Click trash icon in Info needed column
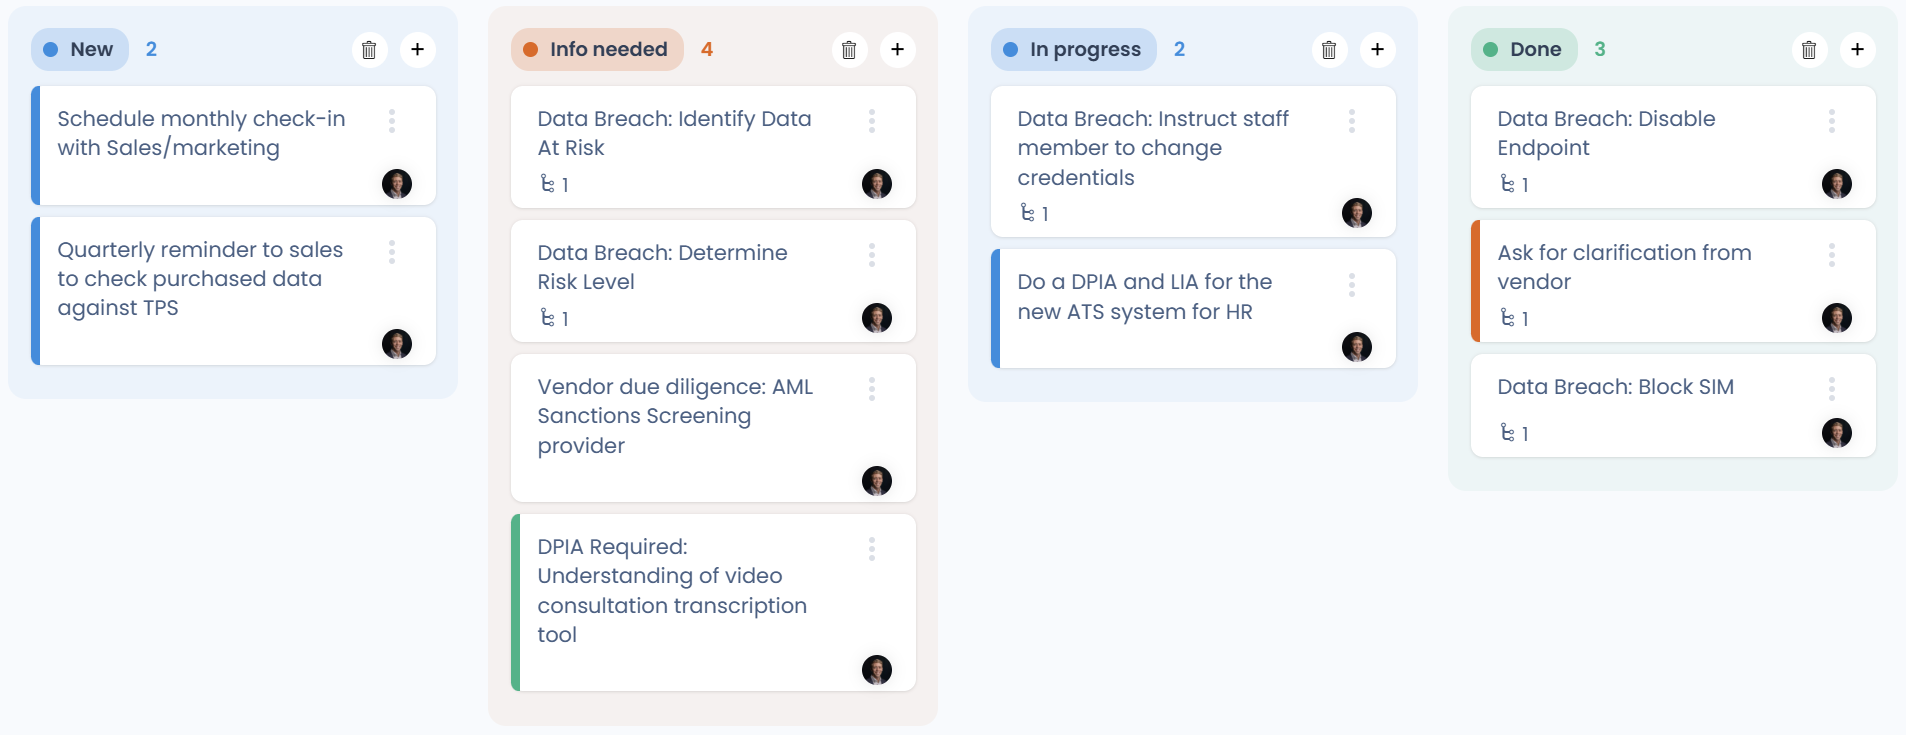 849,50
